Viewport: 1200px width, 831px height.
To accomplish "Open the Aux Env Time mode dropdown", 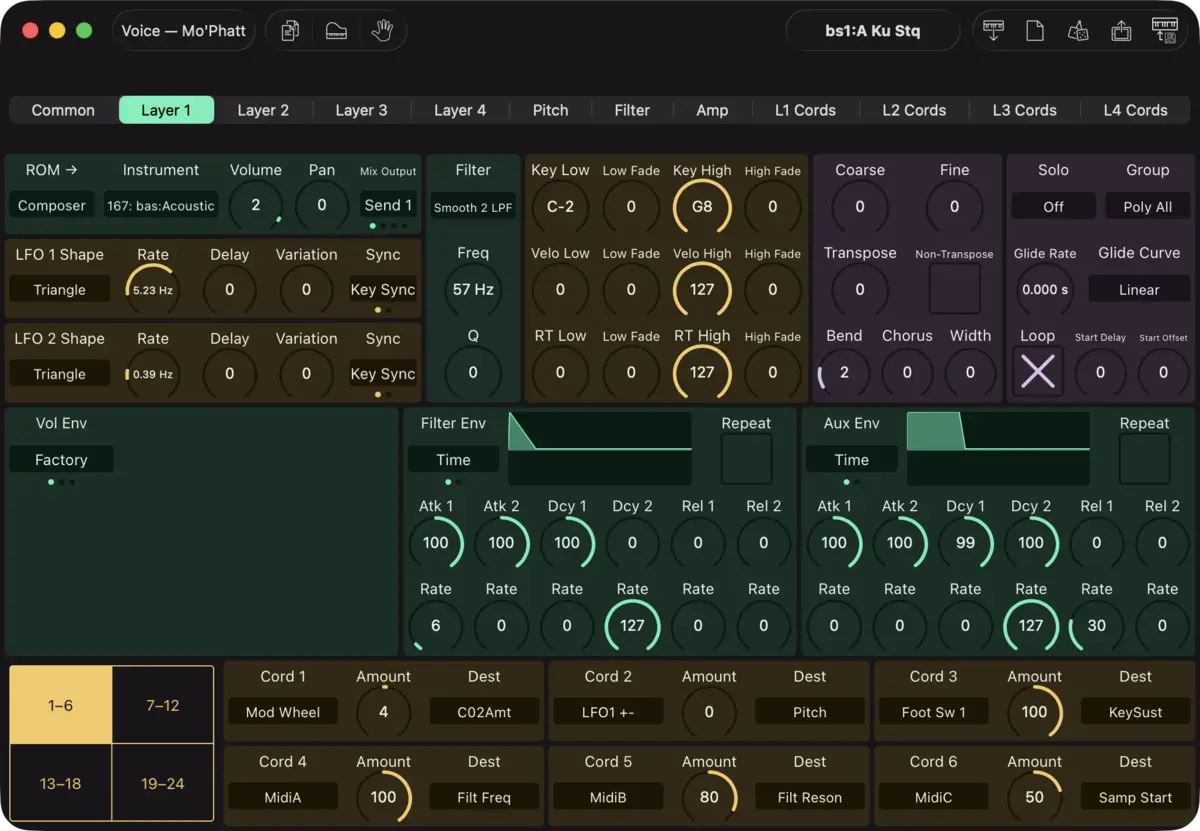I will [852, 460].
